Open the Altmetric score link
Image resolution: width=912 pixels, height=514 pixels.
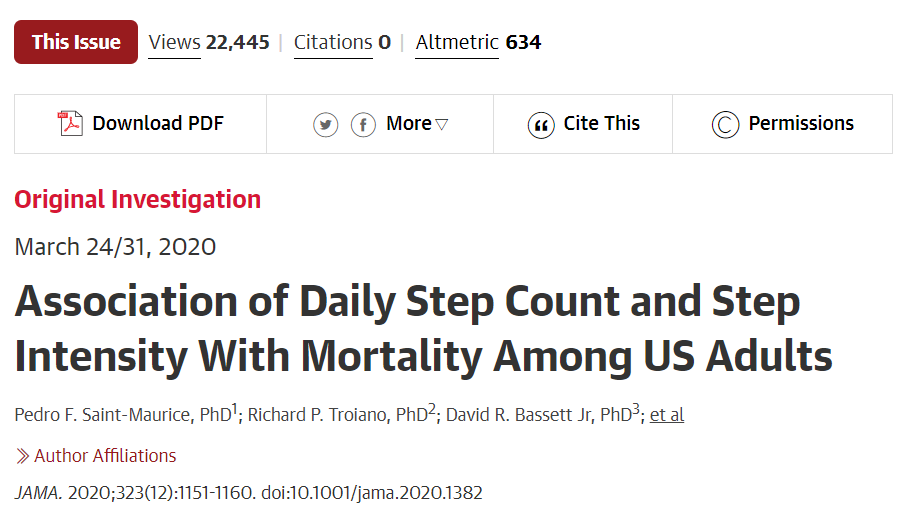(x=478, y=42)
